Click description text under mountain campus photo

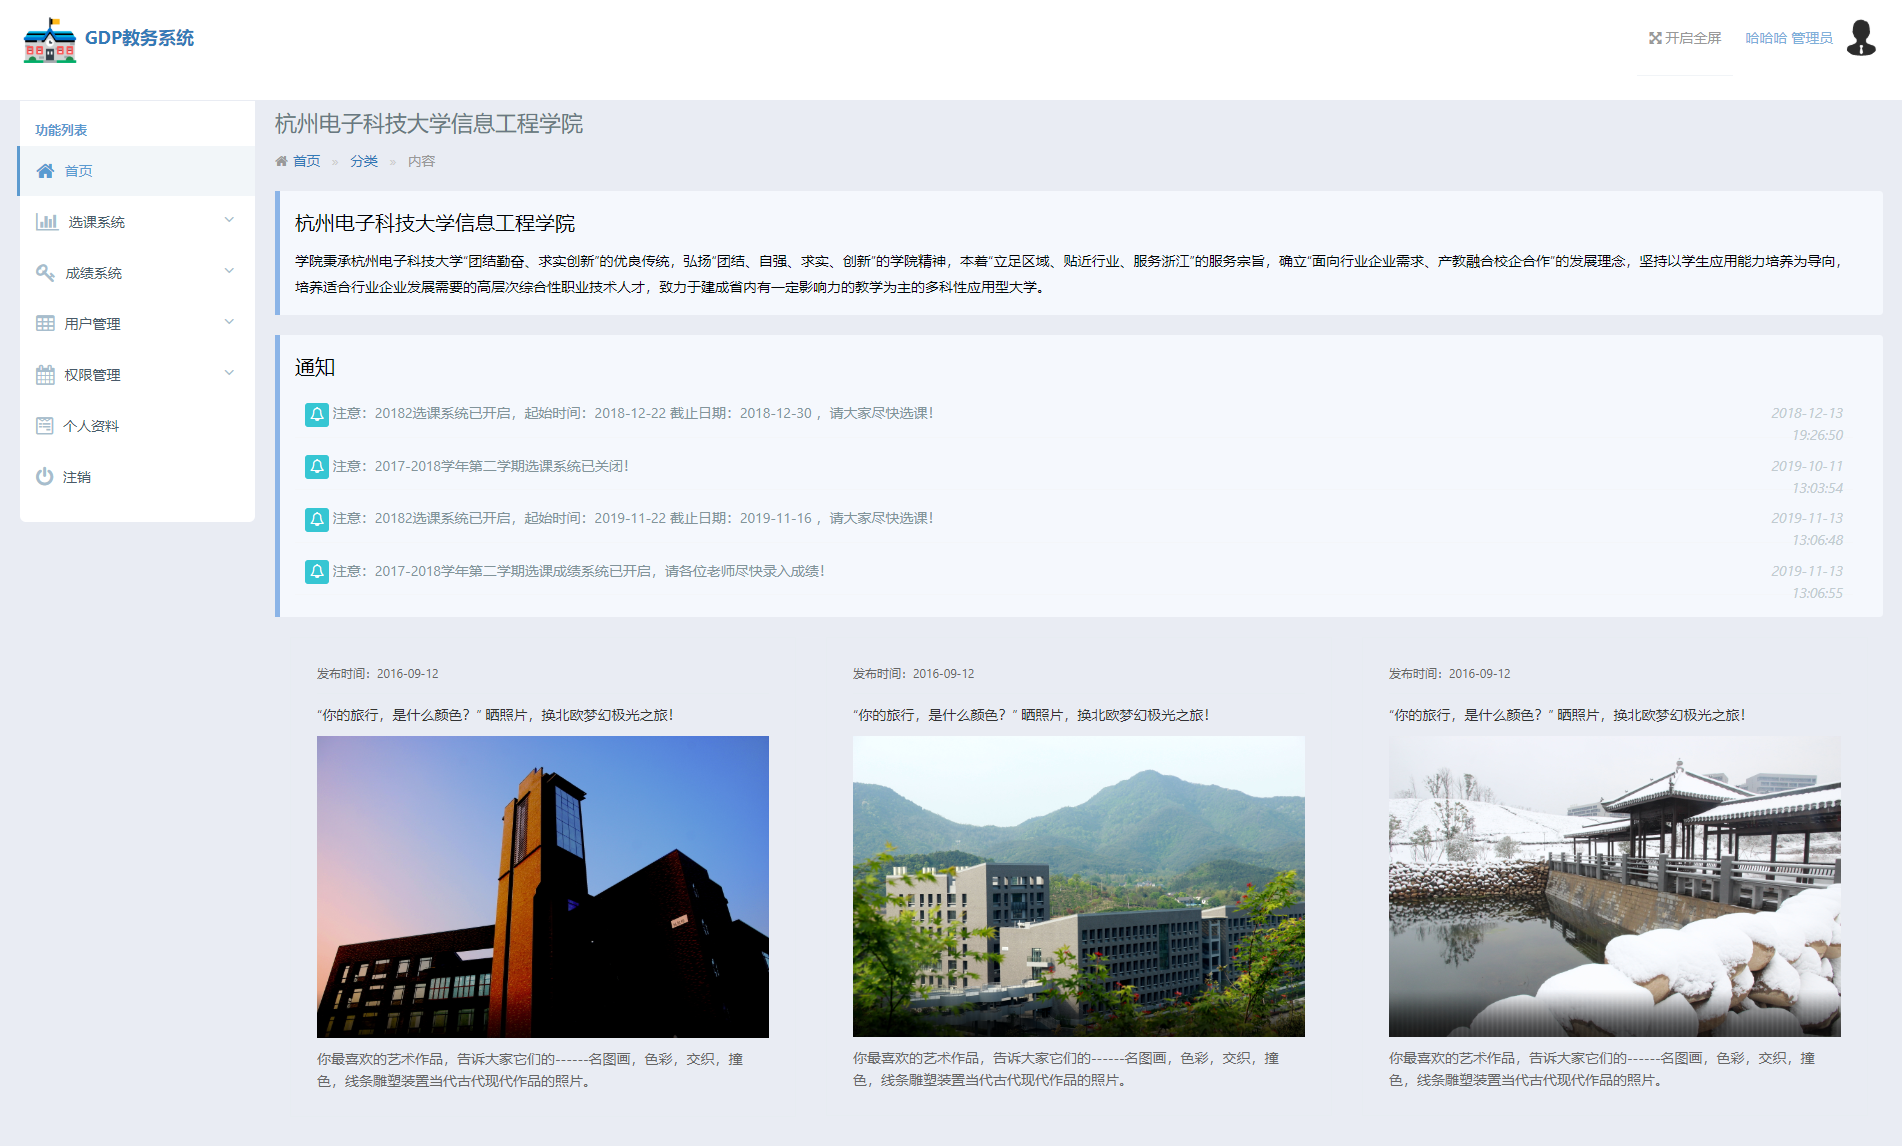pos(1066,1069)
